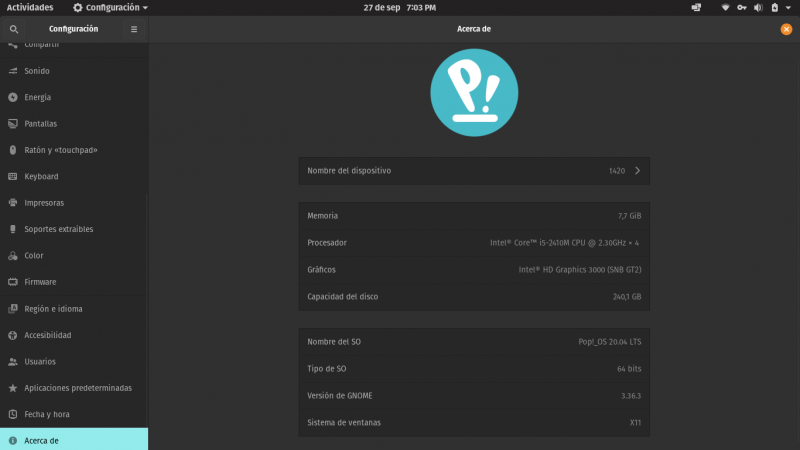
Task: Open Impresoras printer settings
Action: click(44, 203)
